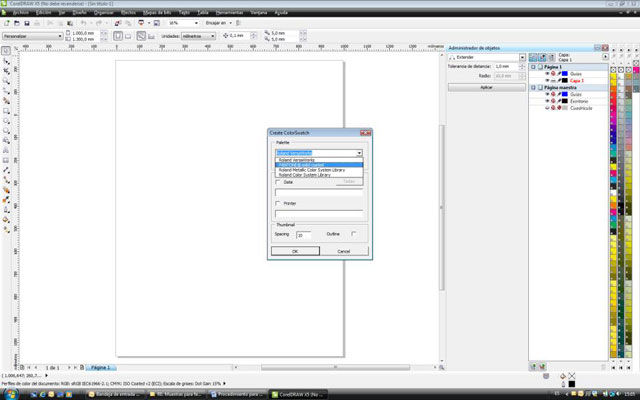The image size is (640, 400).
Task: Click the OK button in Create ColorSwatch
Action: [295, 251]
